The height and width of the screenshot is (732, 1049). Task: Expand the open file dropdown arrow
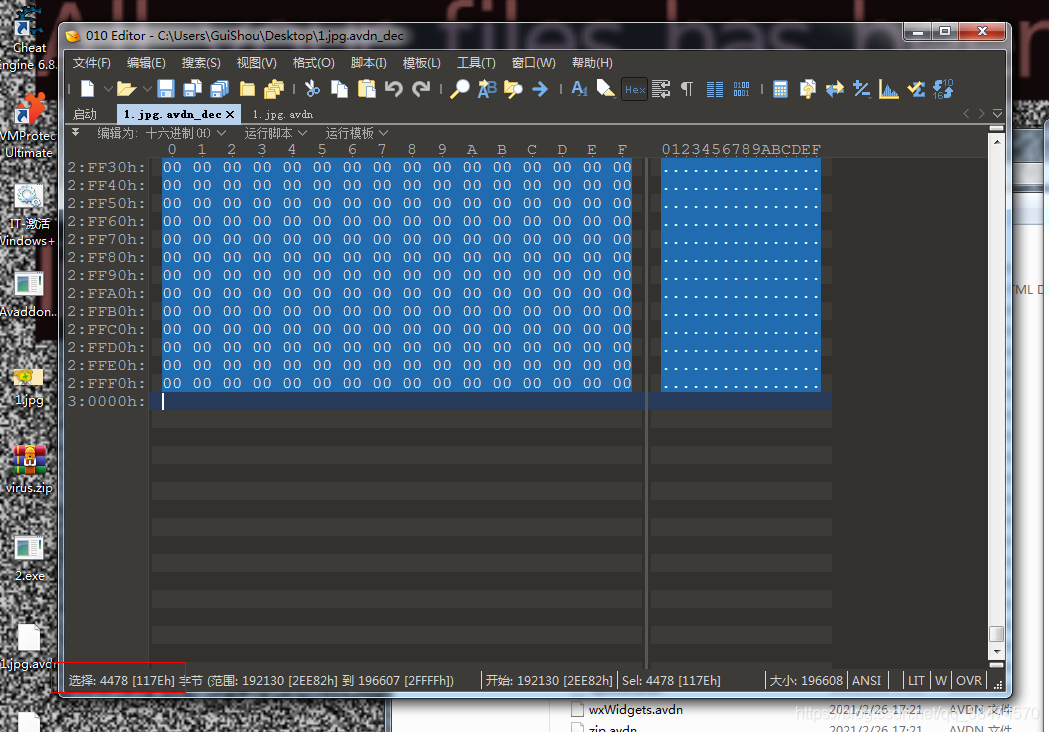[x=147, y=88]
